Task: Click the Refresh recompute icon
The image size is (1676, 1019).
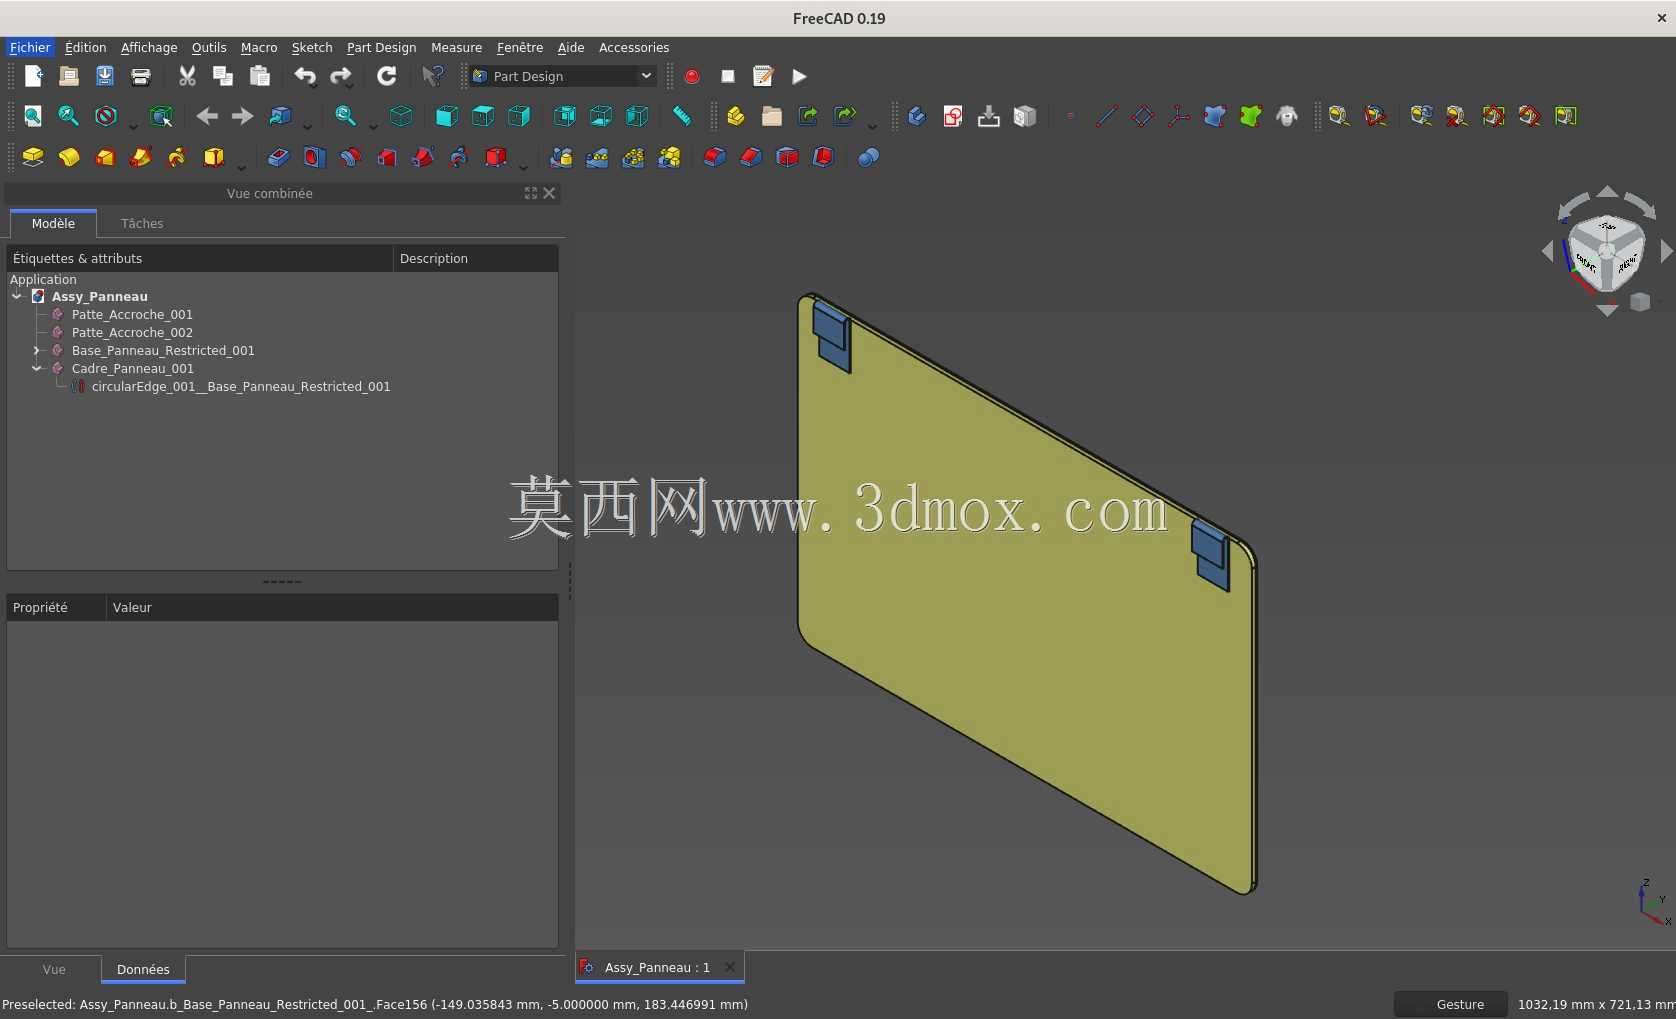Action: coord(387,76)
